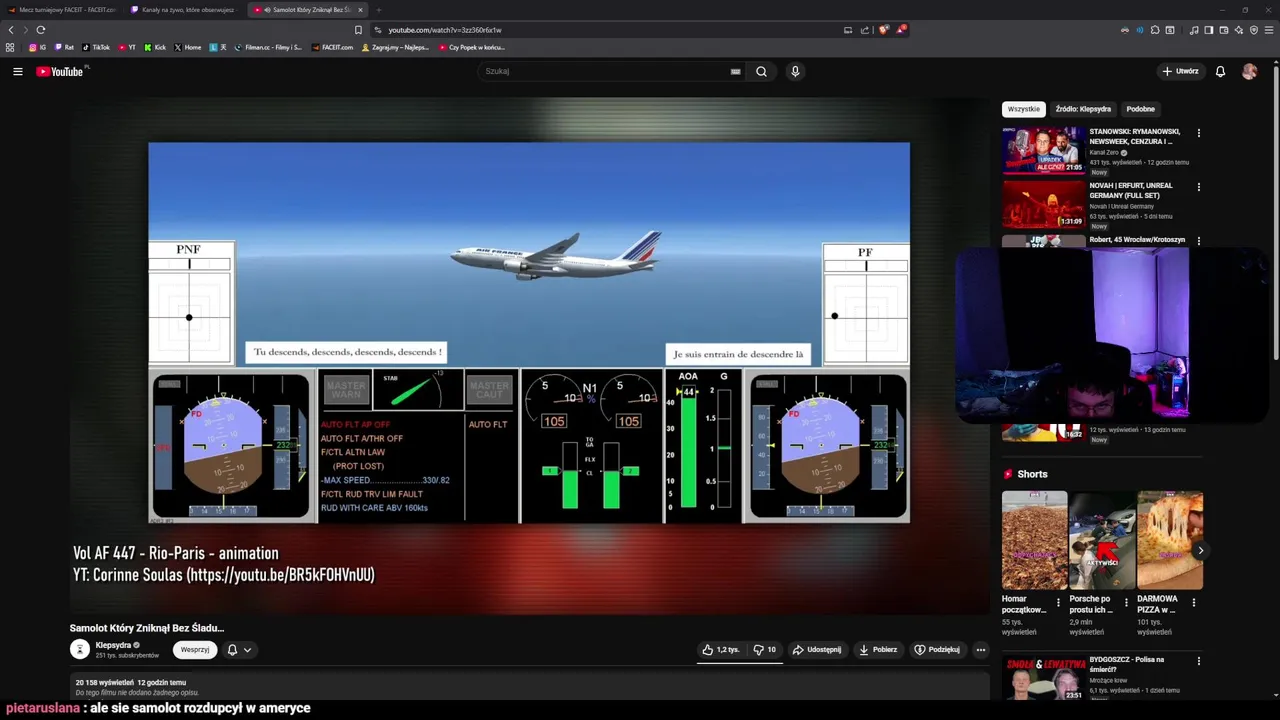
Task: Dislike the video with thumbs-down
Action: (x=765, y=649)
